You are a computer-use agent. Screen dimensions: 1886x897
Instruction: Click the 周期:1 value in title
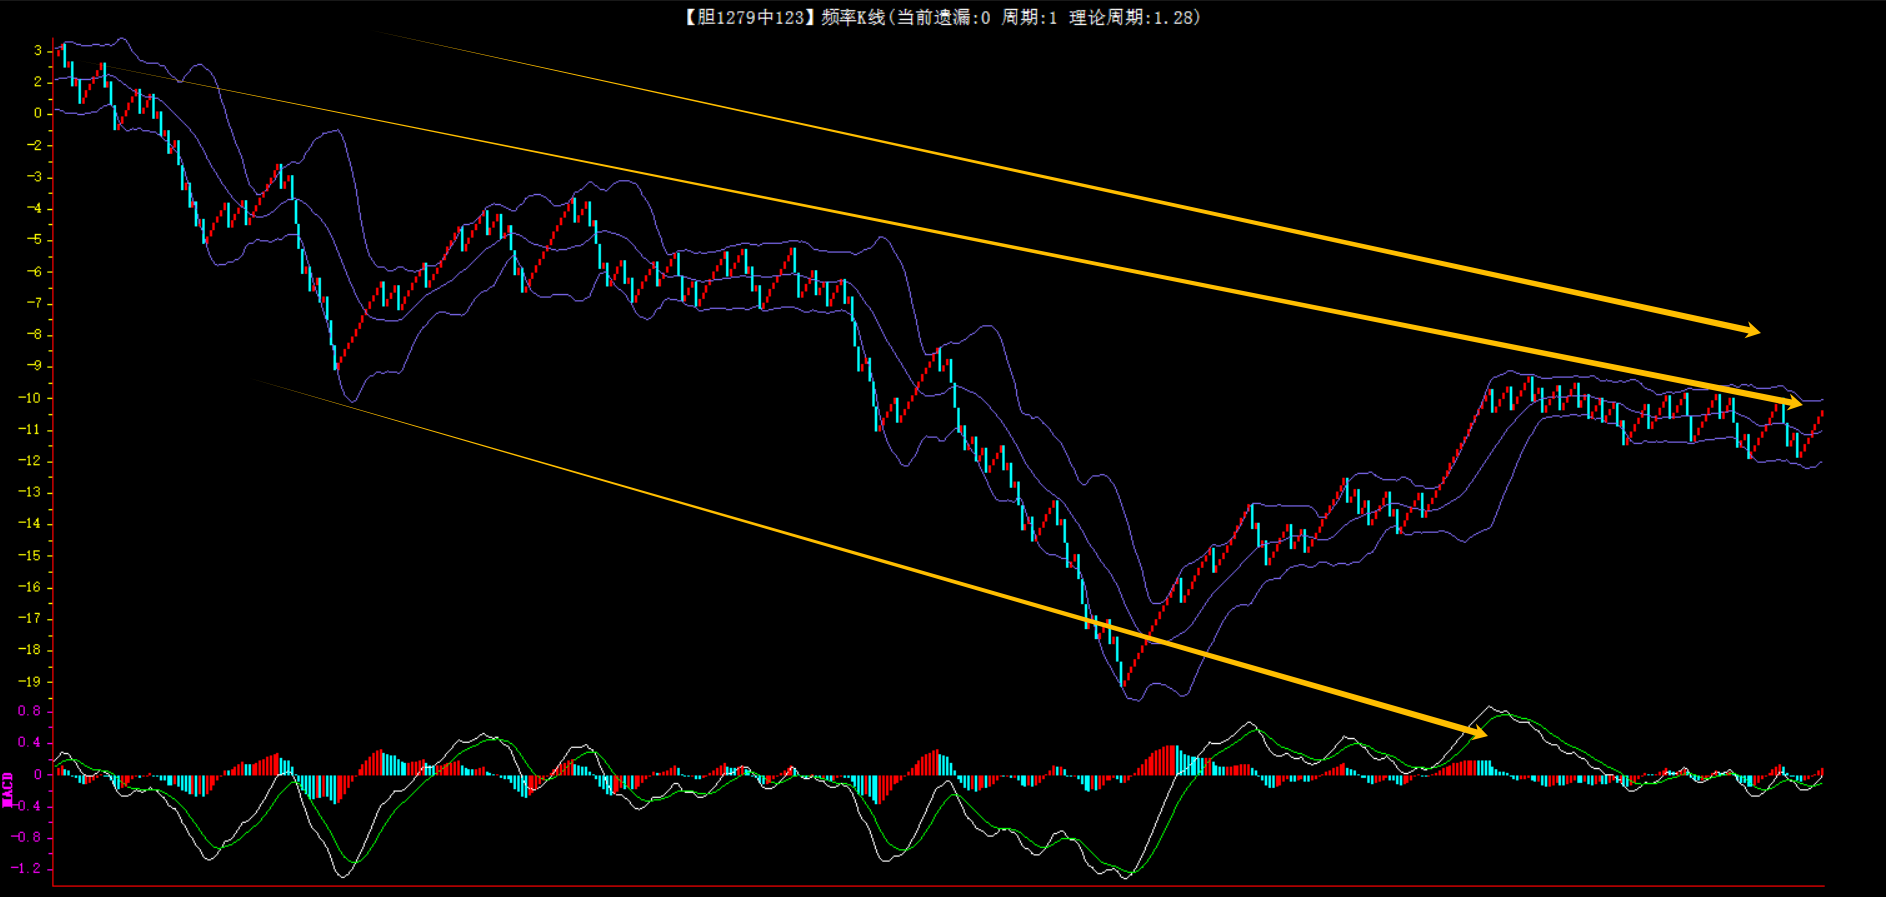(1029, 17)
